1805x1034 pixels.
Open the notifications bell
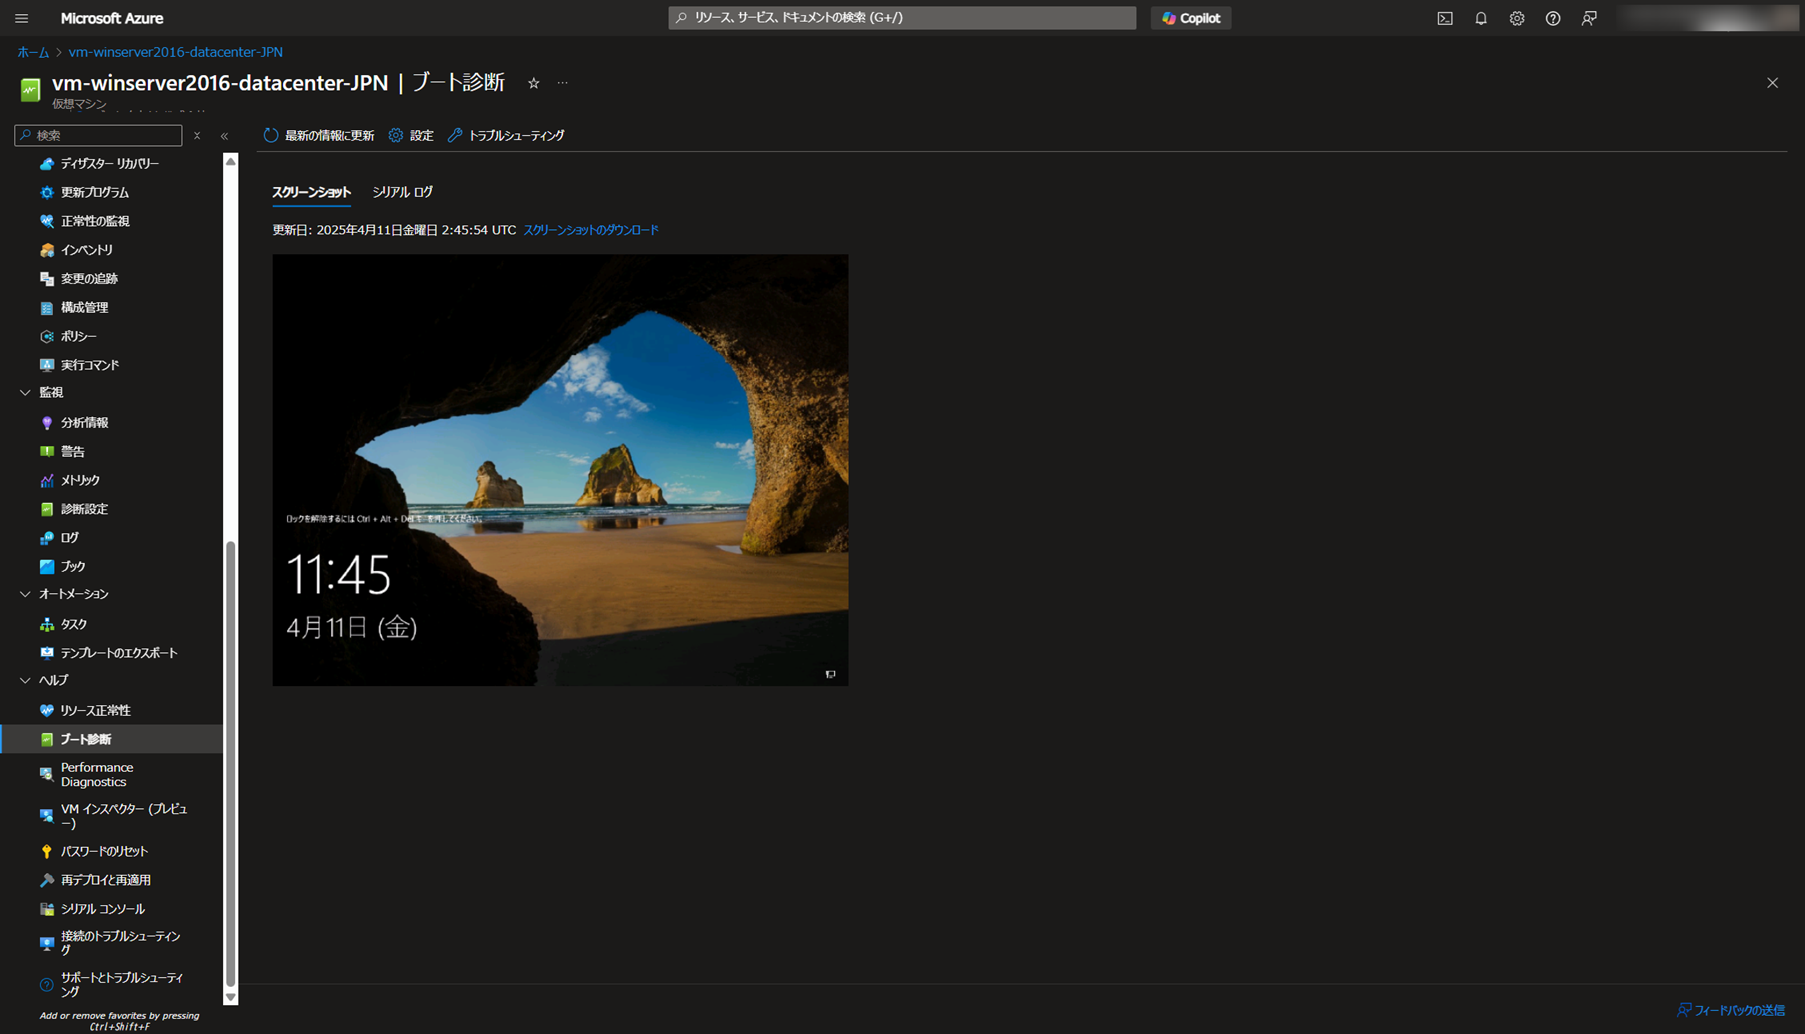point(1481,18)
